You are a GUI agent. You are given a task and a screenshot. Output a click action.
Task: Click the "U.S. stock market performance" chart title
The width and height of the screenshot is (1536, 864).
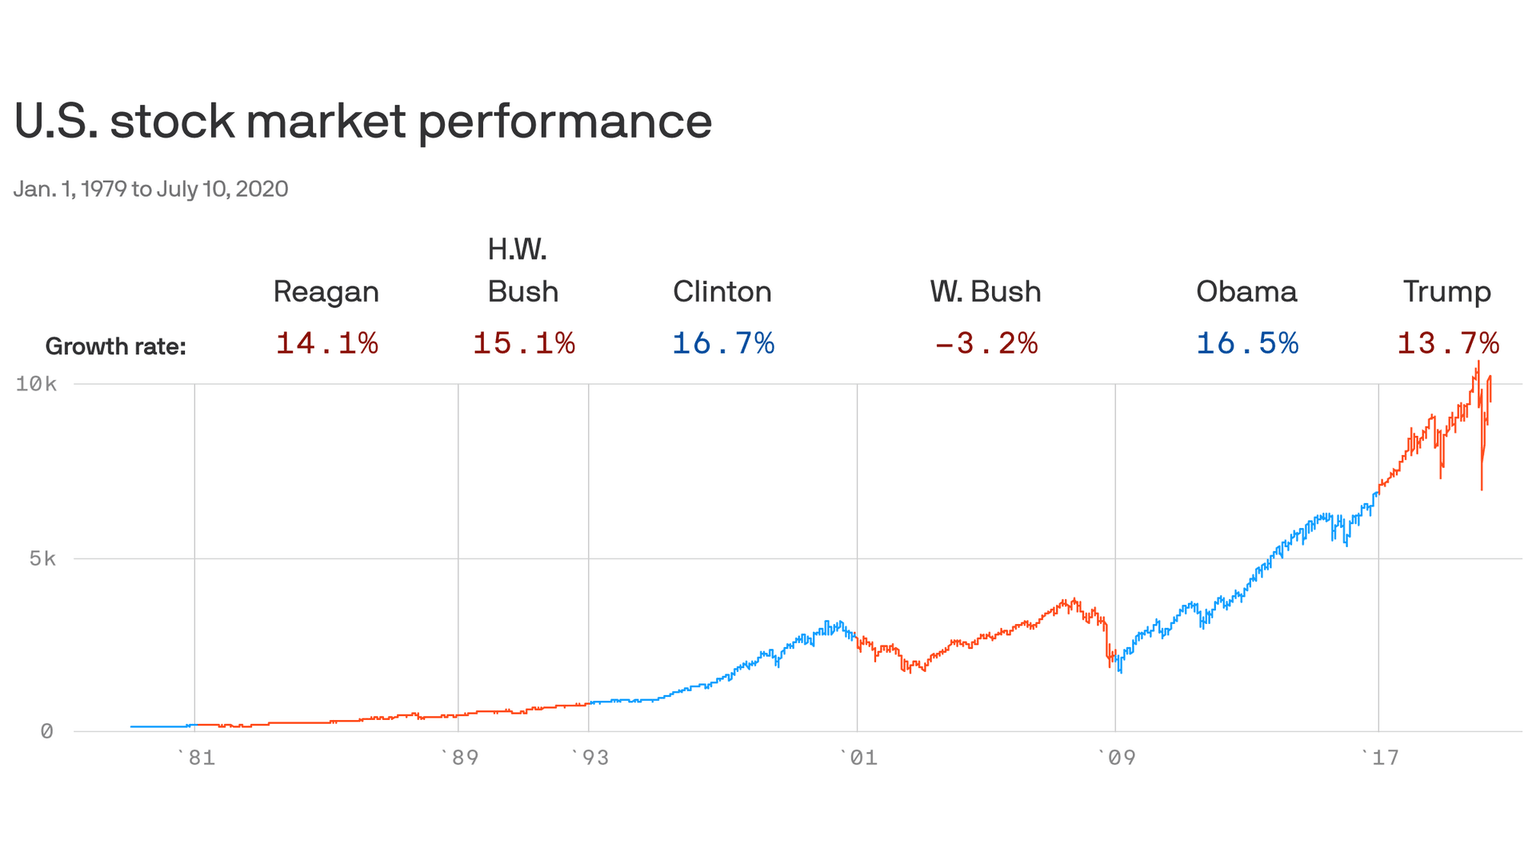click(x=363, y=122)
